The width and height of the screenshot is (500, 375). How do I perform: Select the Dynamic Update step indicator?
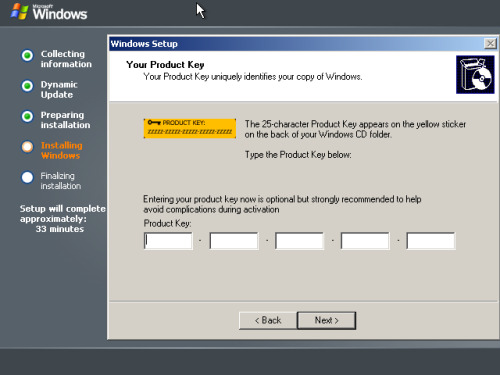pyautogui.click(x=27, y=86)
